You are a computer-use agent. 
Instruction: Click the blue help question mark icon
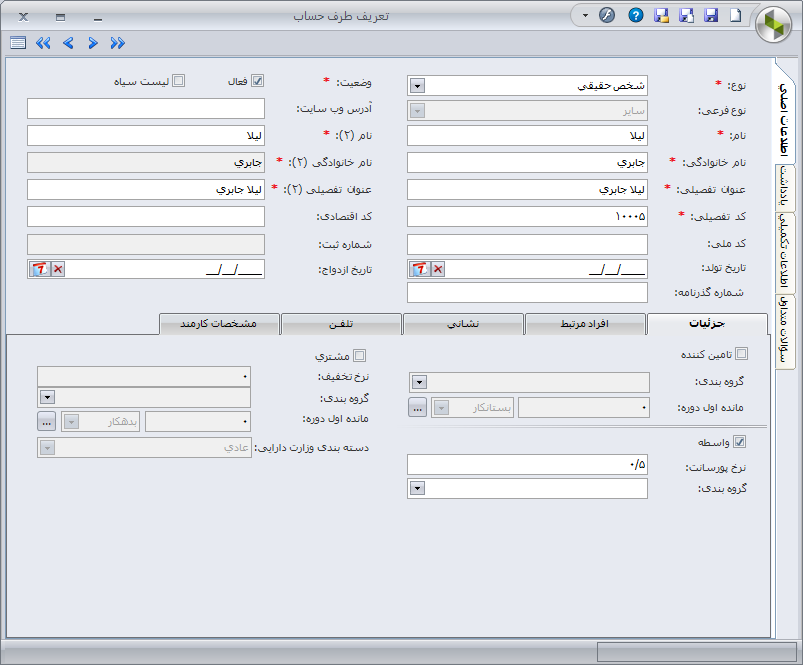coord(635,16)
